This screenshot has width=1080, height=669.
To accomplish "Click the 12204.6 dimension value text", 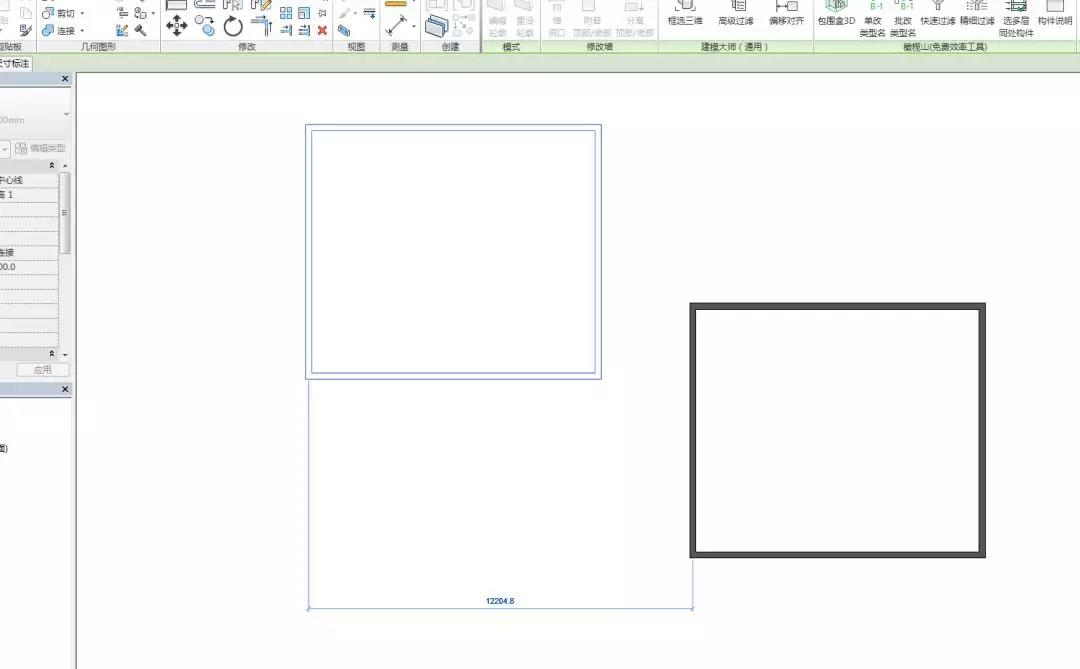I will [x=500, y=601].
